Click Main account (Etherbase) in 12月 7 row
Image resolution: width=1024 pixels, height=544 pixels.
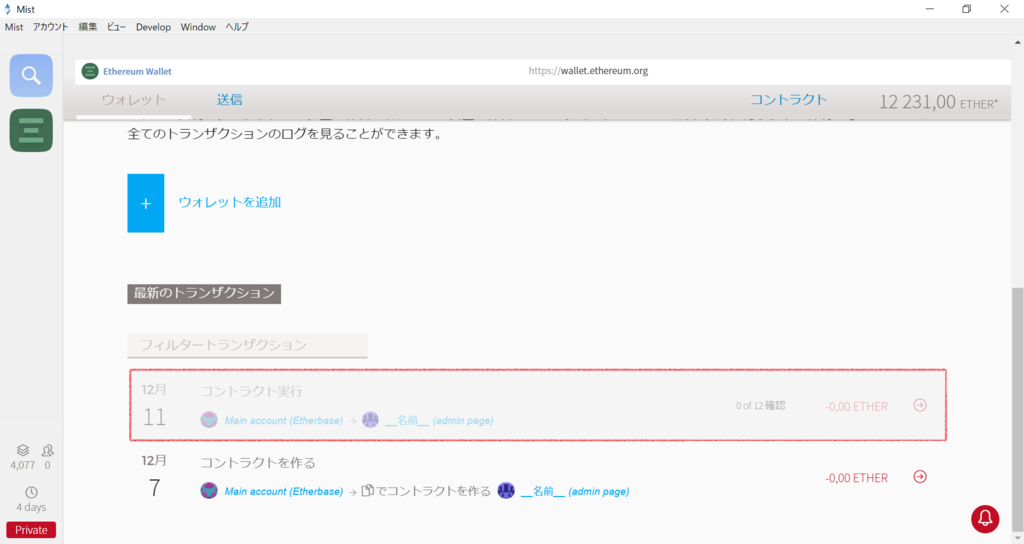point(283,491)
